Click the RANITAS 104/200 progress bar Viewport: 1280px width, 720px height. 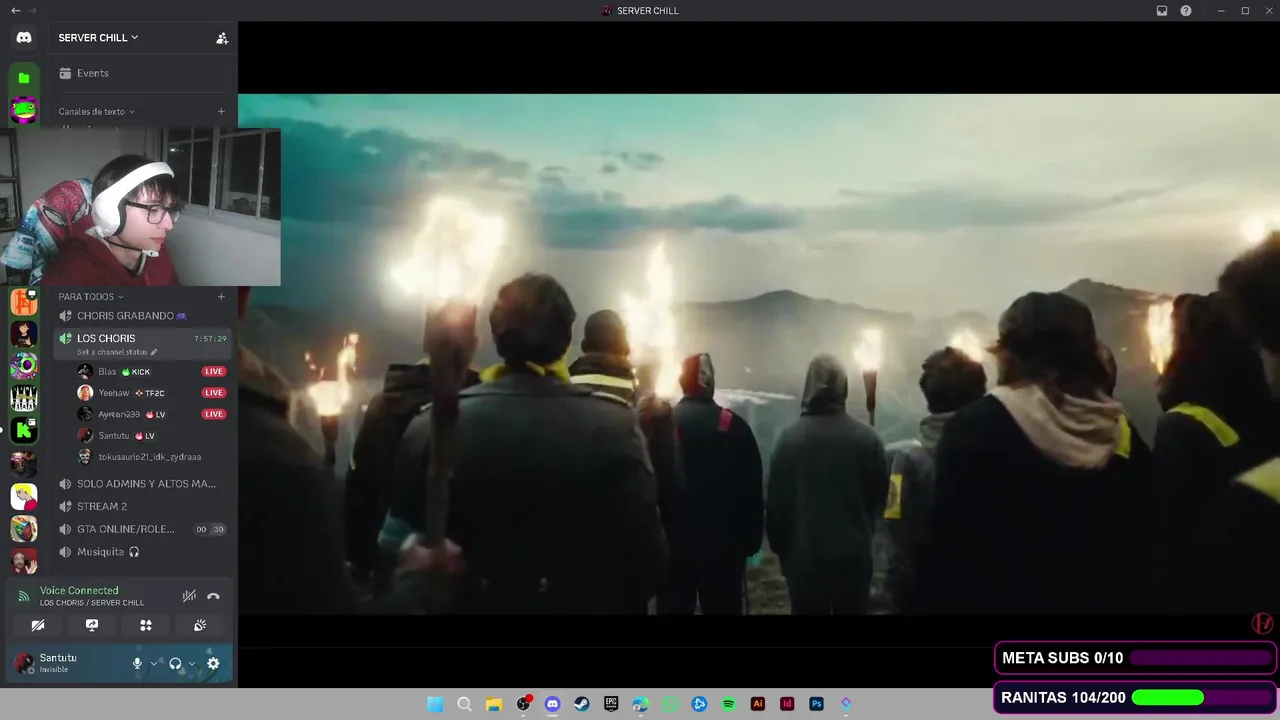point(1135,697)
